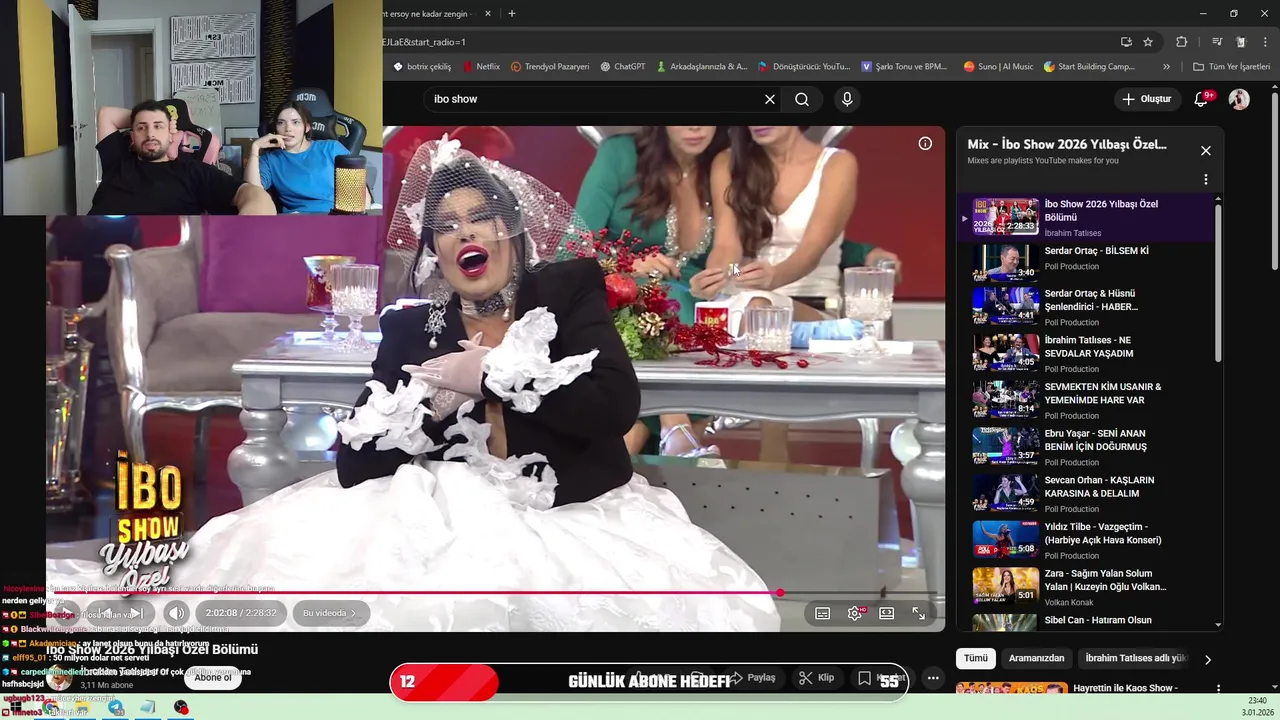Open the Şarkı Tonu ve BPM bookmark
The height and width of the screenshot is (720, 1280).
904,67
